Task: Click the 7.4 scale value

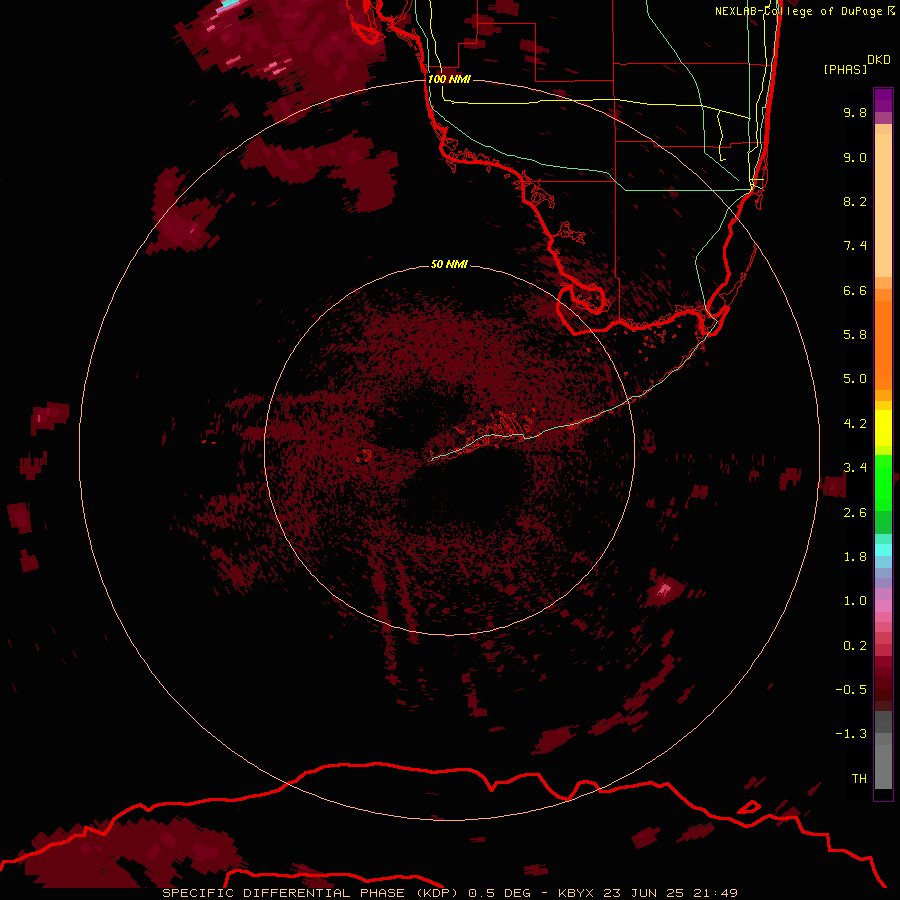Action: click(855, 246)
